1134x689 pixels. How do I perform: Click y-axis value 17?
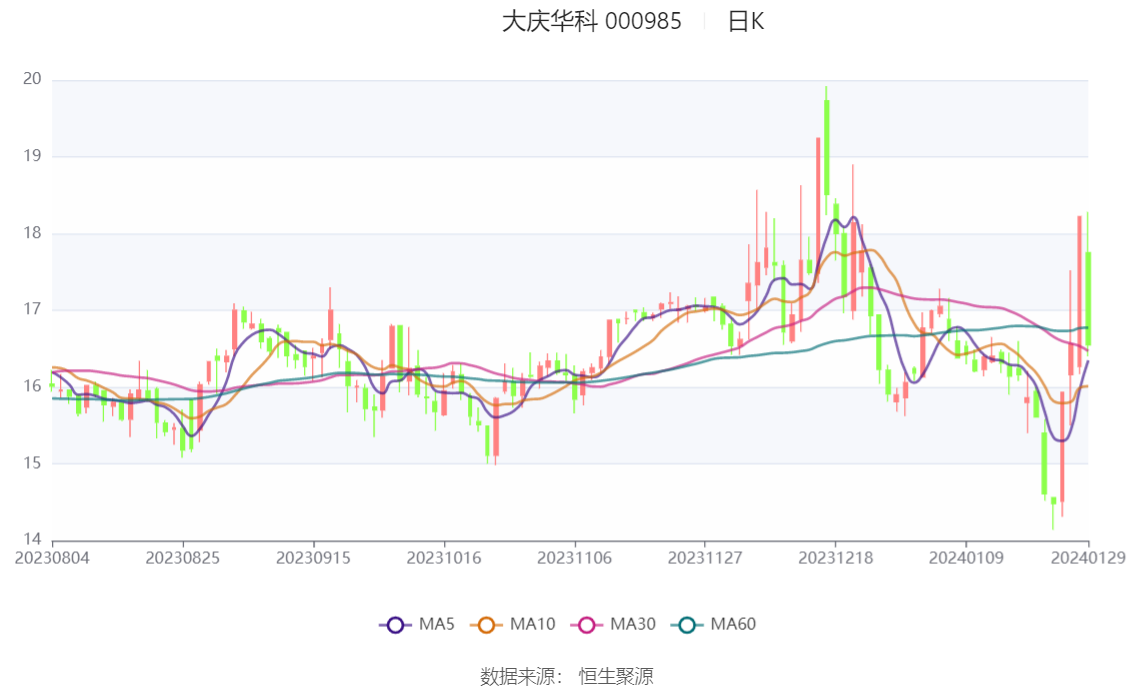click(x=33, y=309)
